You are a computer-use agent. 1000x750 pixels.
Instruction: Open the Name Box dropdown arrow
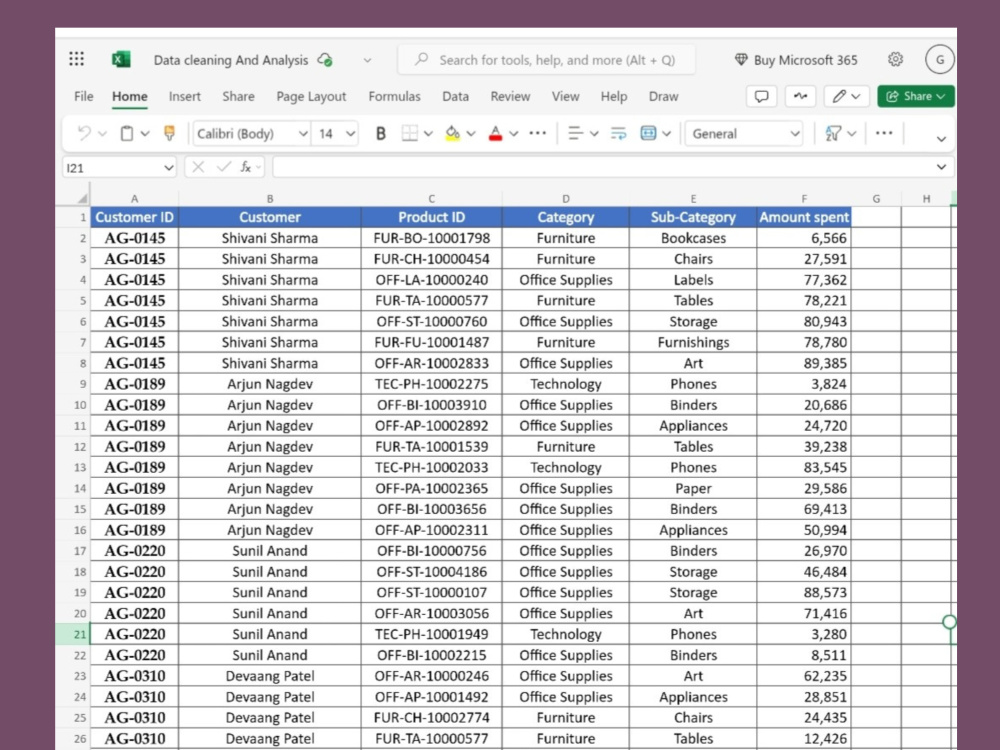[168, 168]
